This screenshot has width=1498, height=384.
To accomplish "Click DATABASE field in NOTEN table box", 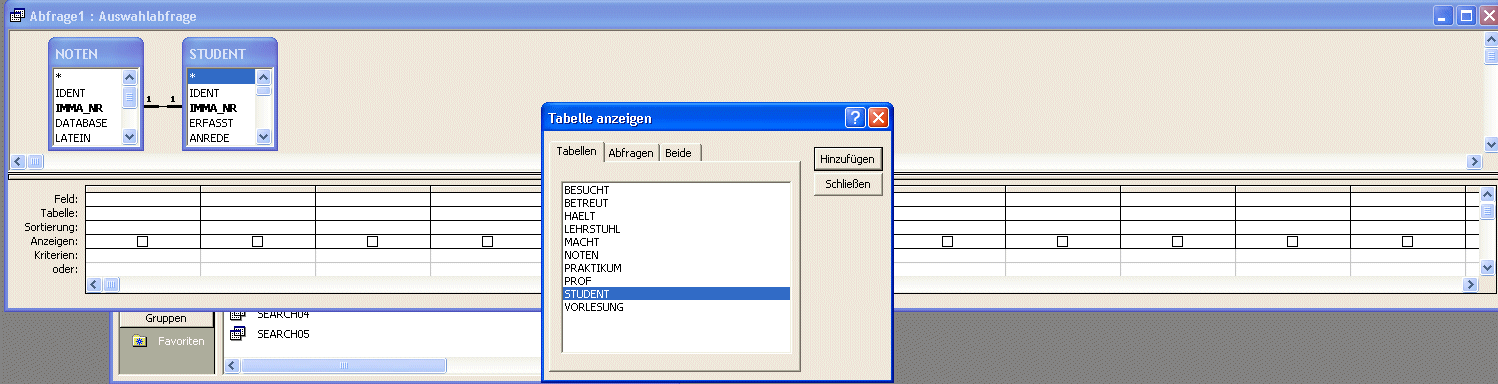I will 88,123.
